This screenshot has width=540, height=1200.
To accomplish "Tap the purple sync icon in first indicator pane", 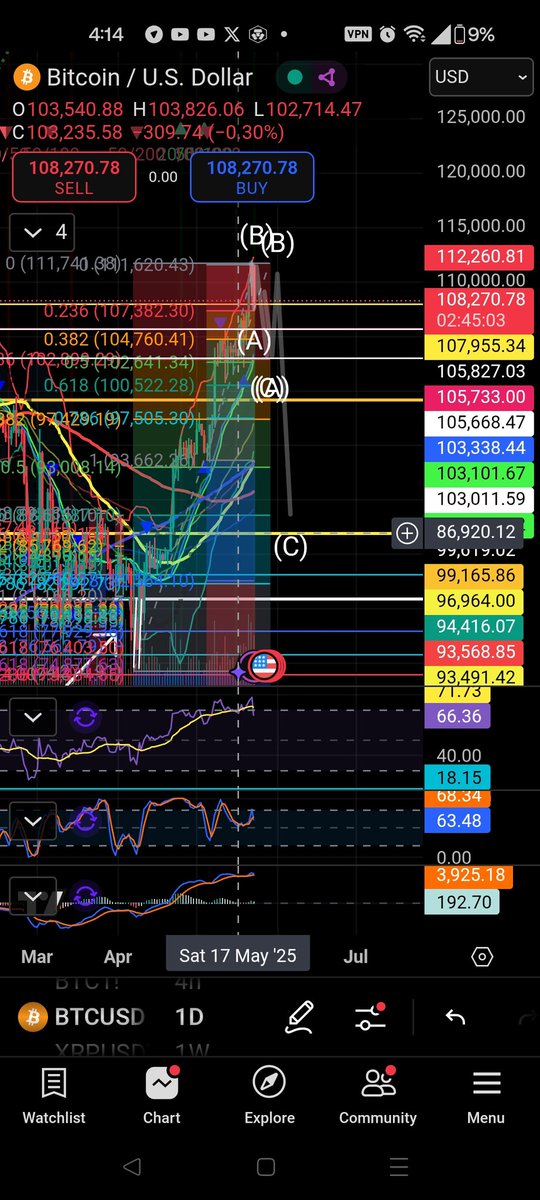I will pyautogui.click(x=85, y=717).
